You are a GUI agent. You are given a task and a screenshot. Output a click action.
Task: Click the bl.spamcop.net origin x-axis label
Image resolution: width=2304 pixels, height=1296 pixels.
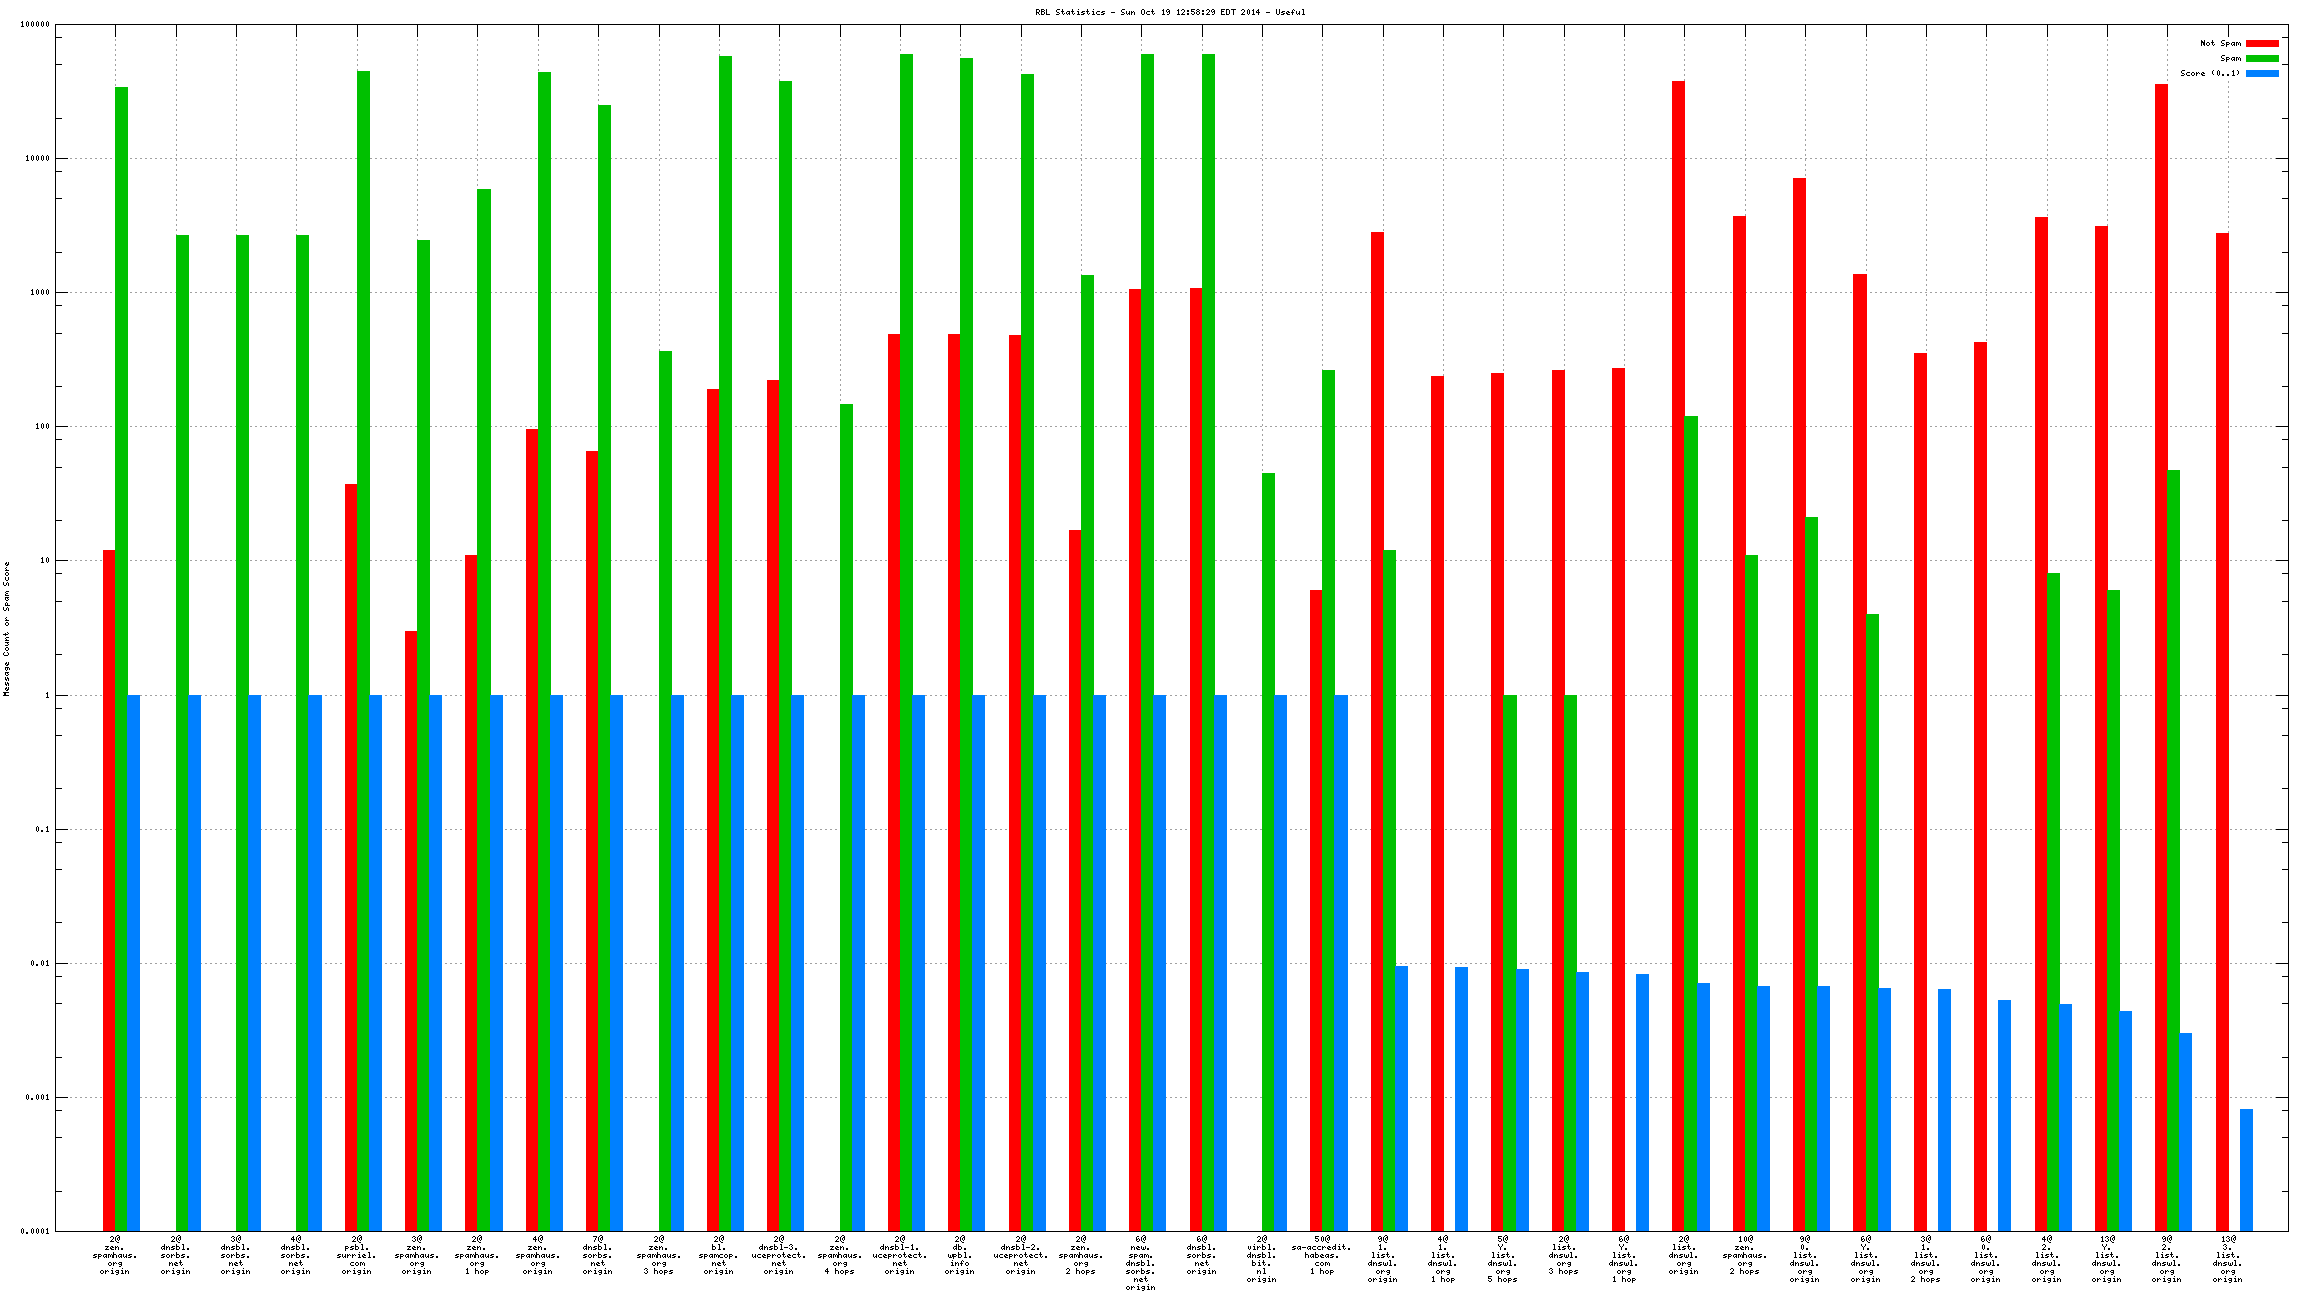tap(719, 1255)
